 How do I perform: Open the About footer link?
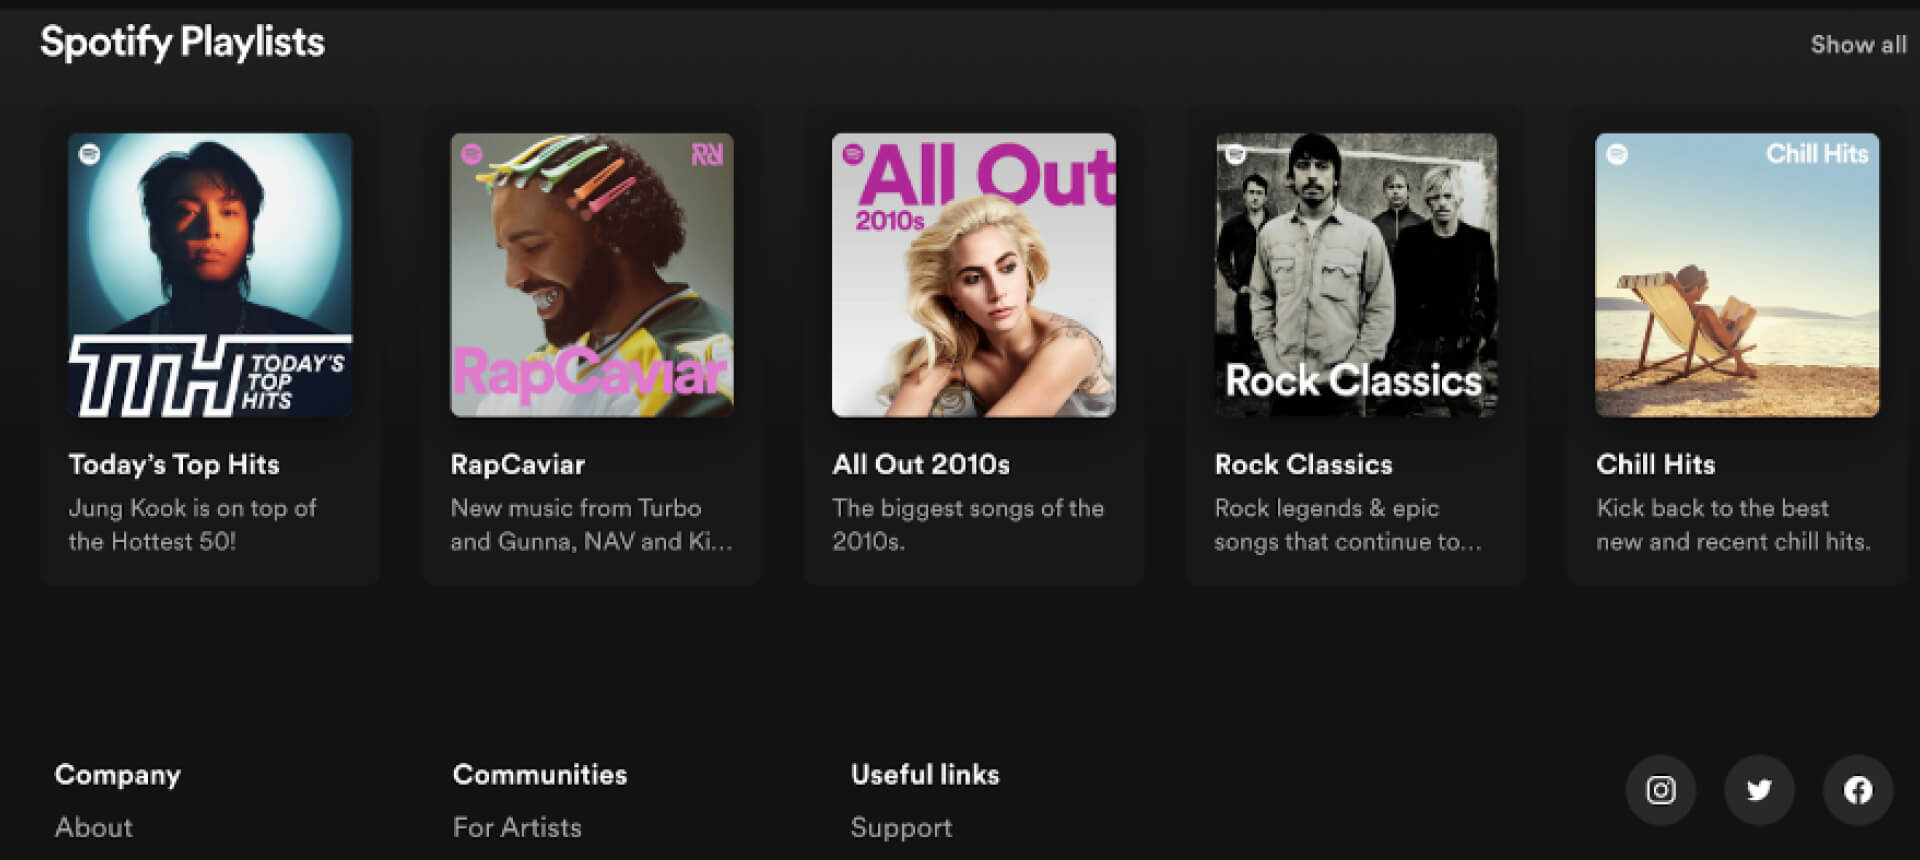94,827
